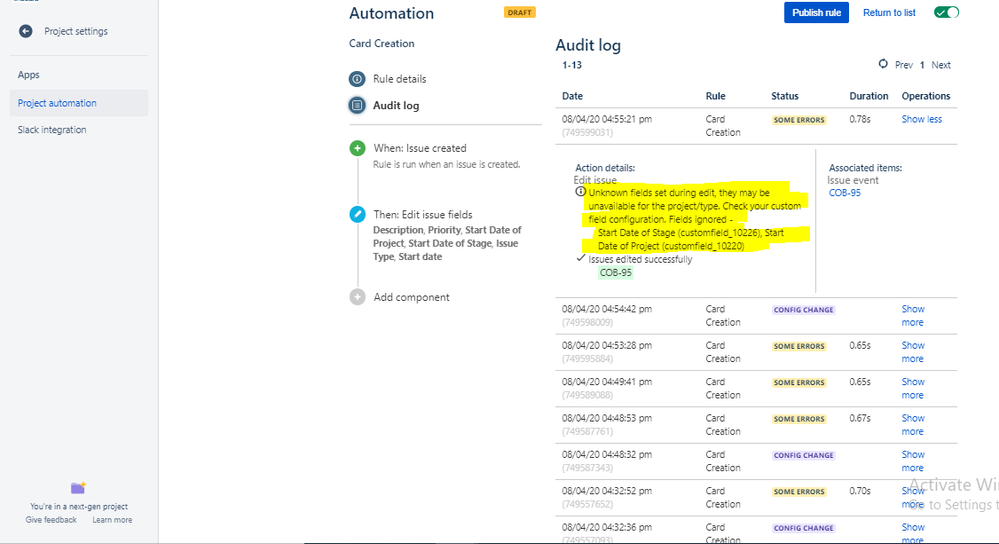The image size is (999, 544).
Task: Click the blue Edit issue fields pencil icon
Action: 357,215
